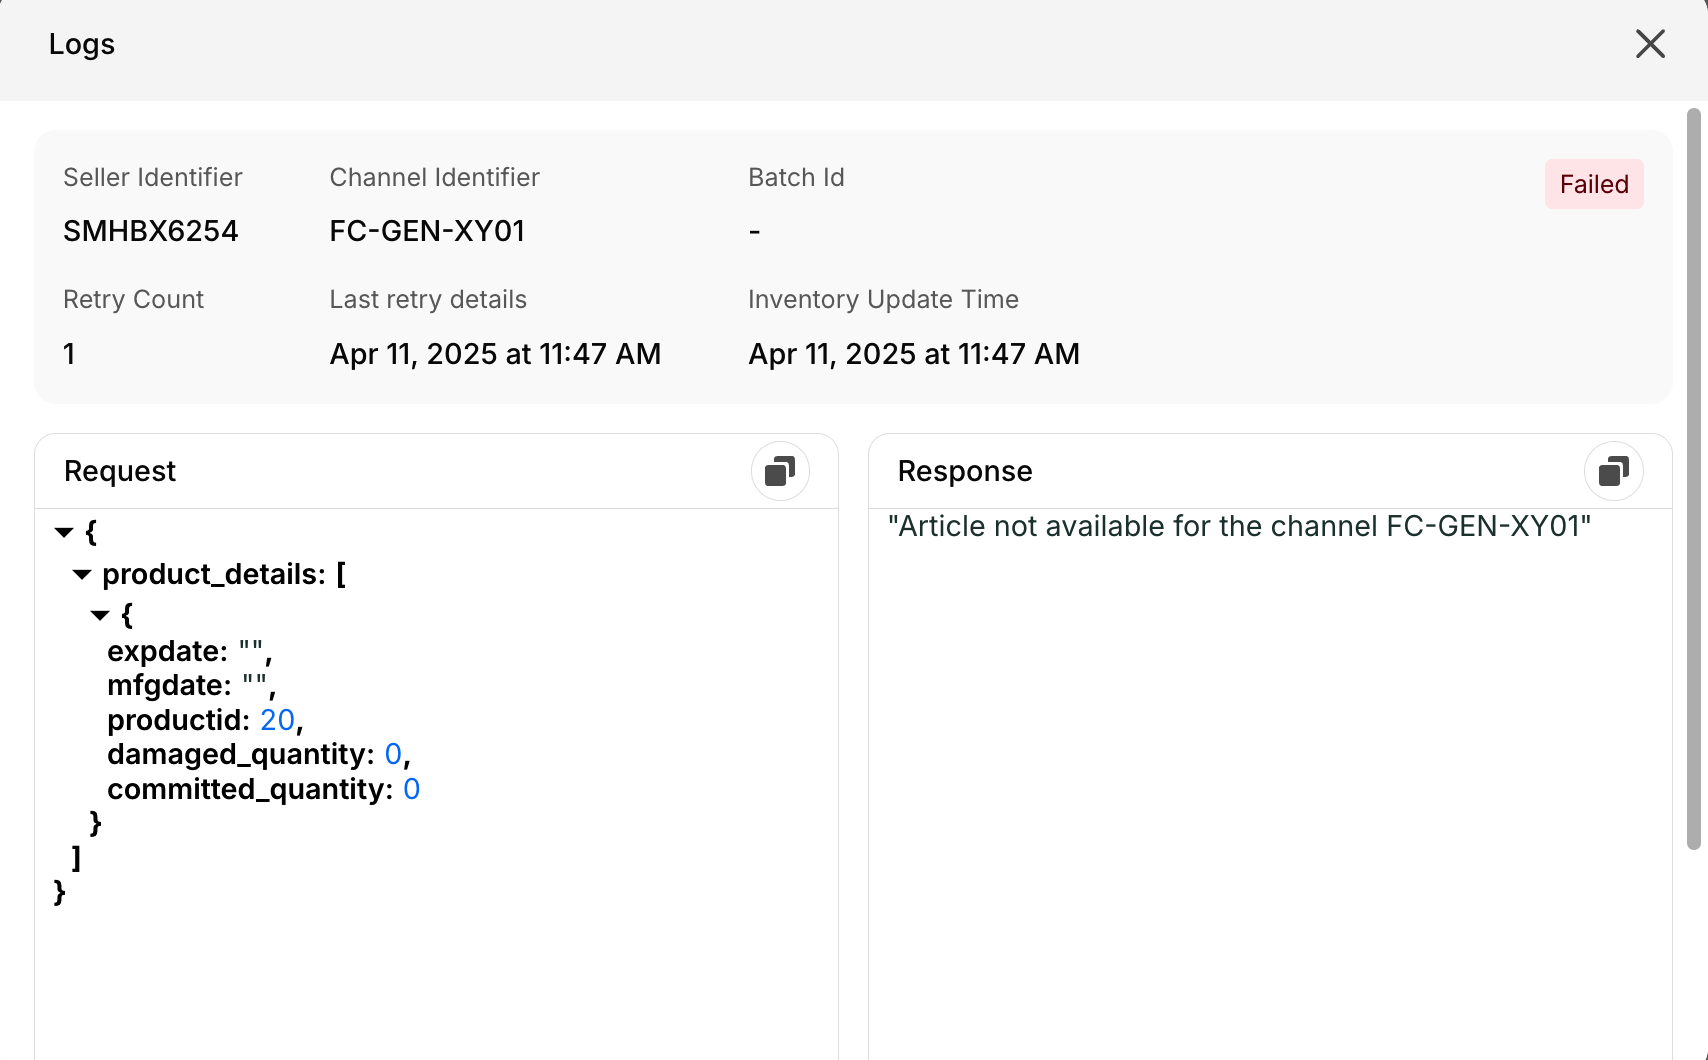Select the channel identifier FC-GEN-XY01 value
This screenshot has width=1708, height=1060.
tap(427, 231)
